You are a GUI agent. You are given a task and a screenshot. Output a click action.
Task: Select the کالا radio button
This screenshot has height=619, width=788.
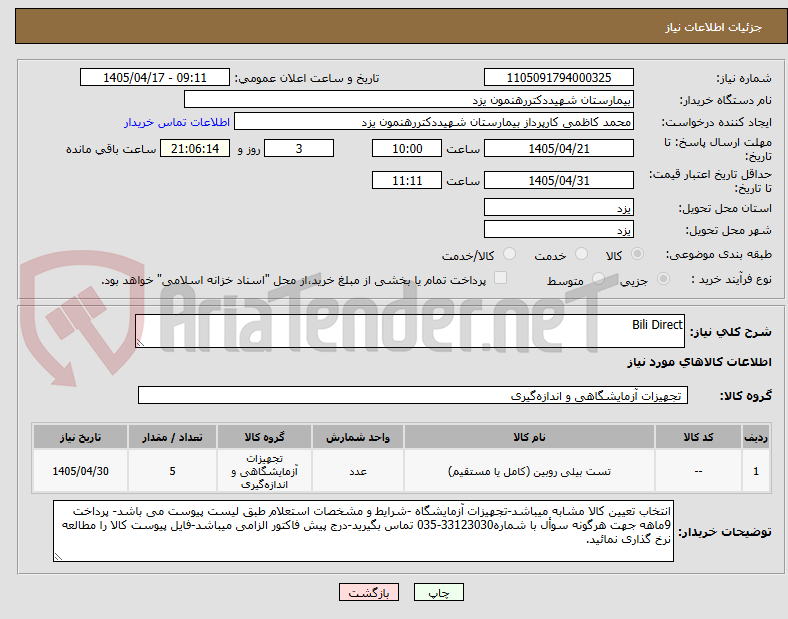pos(637,254)
